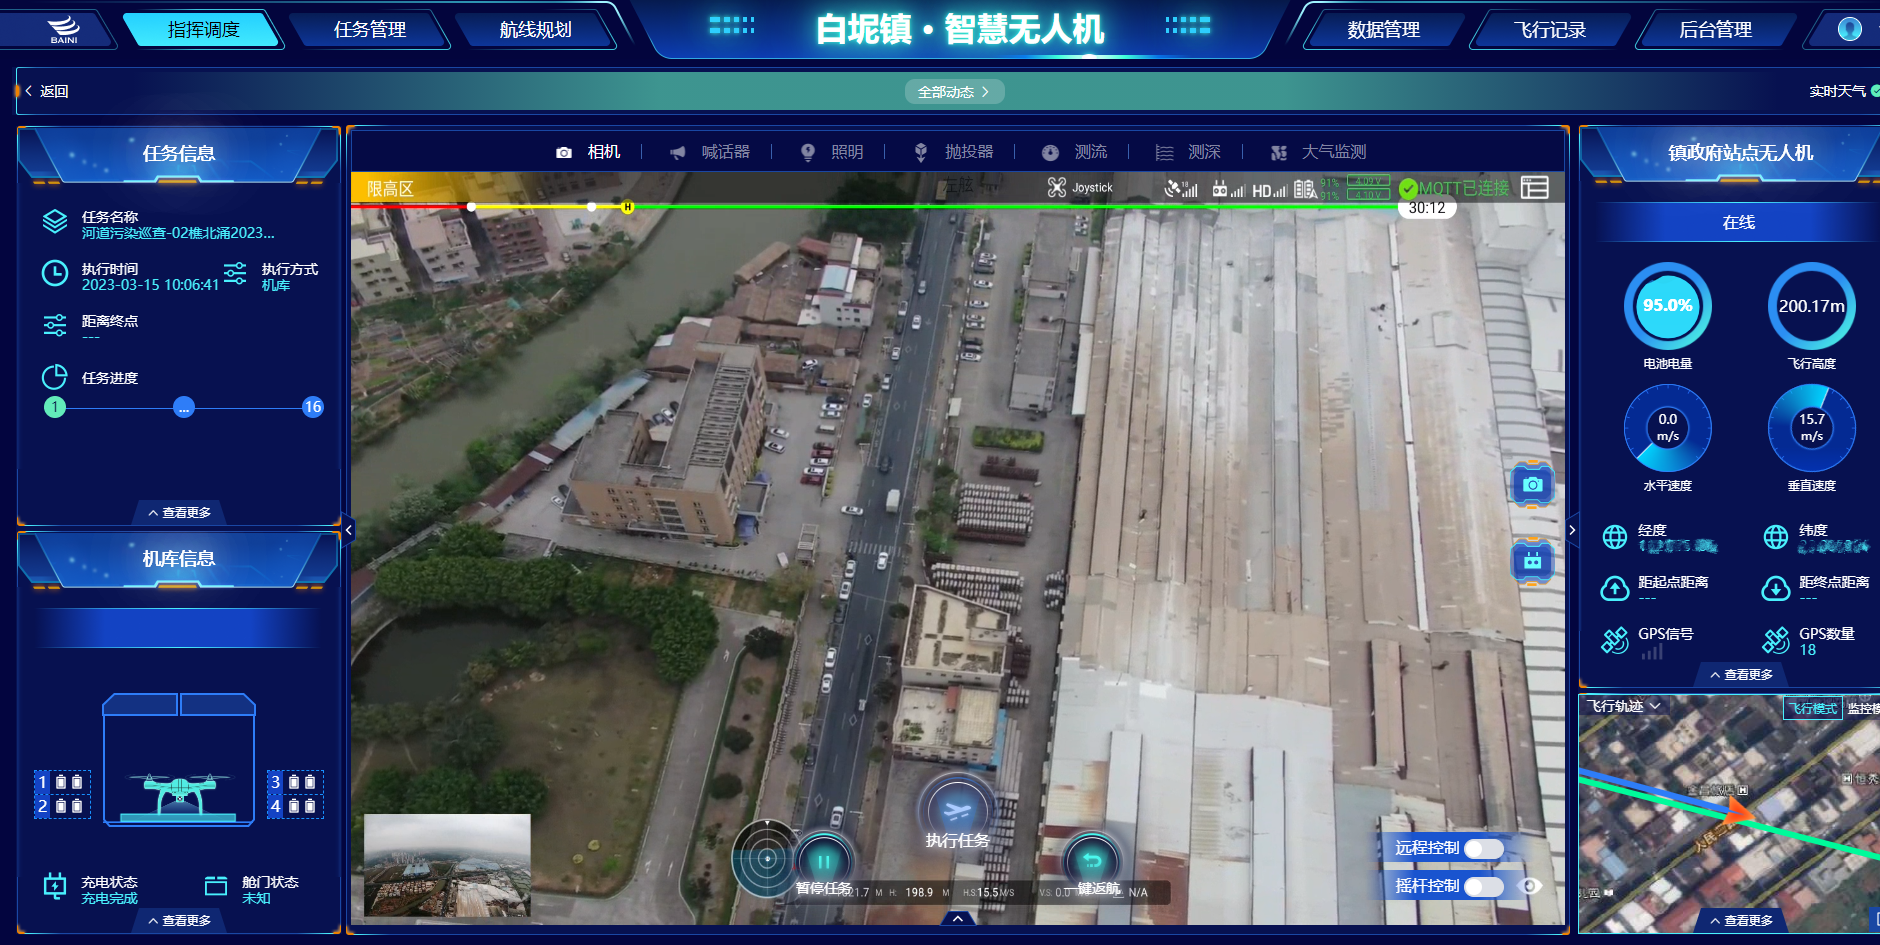Toggle the 摇杆控制 switch
The width and height of the screenshot is (1880, 945).
click(x=1484, y=887)
